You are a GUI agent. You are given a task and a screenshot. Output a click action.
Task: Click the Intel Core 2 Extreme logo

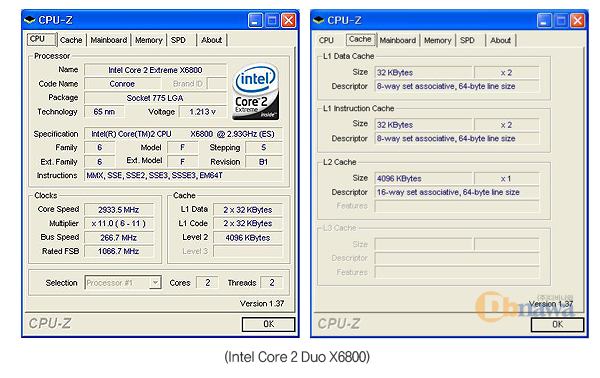click(x=255, y=92)
